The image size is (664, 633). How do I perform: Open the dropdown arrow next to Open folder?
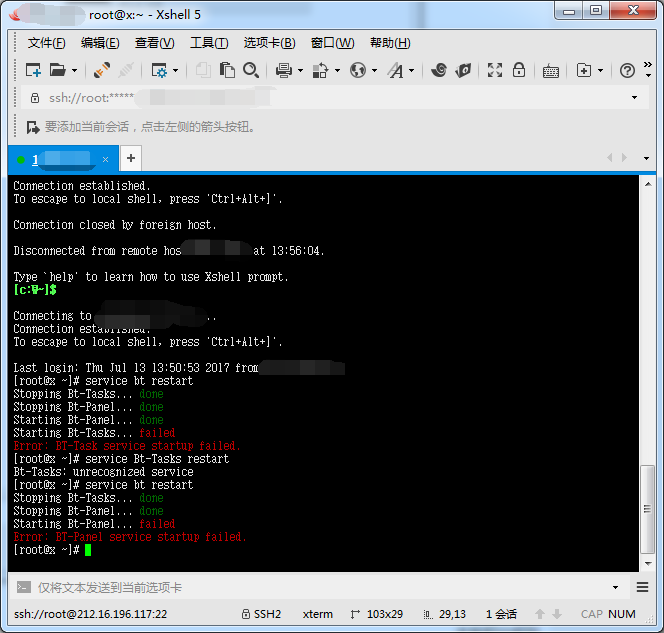pos(75,70)
